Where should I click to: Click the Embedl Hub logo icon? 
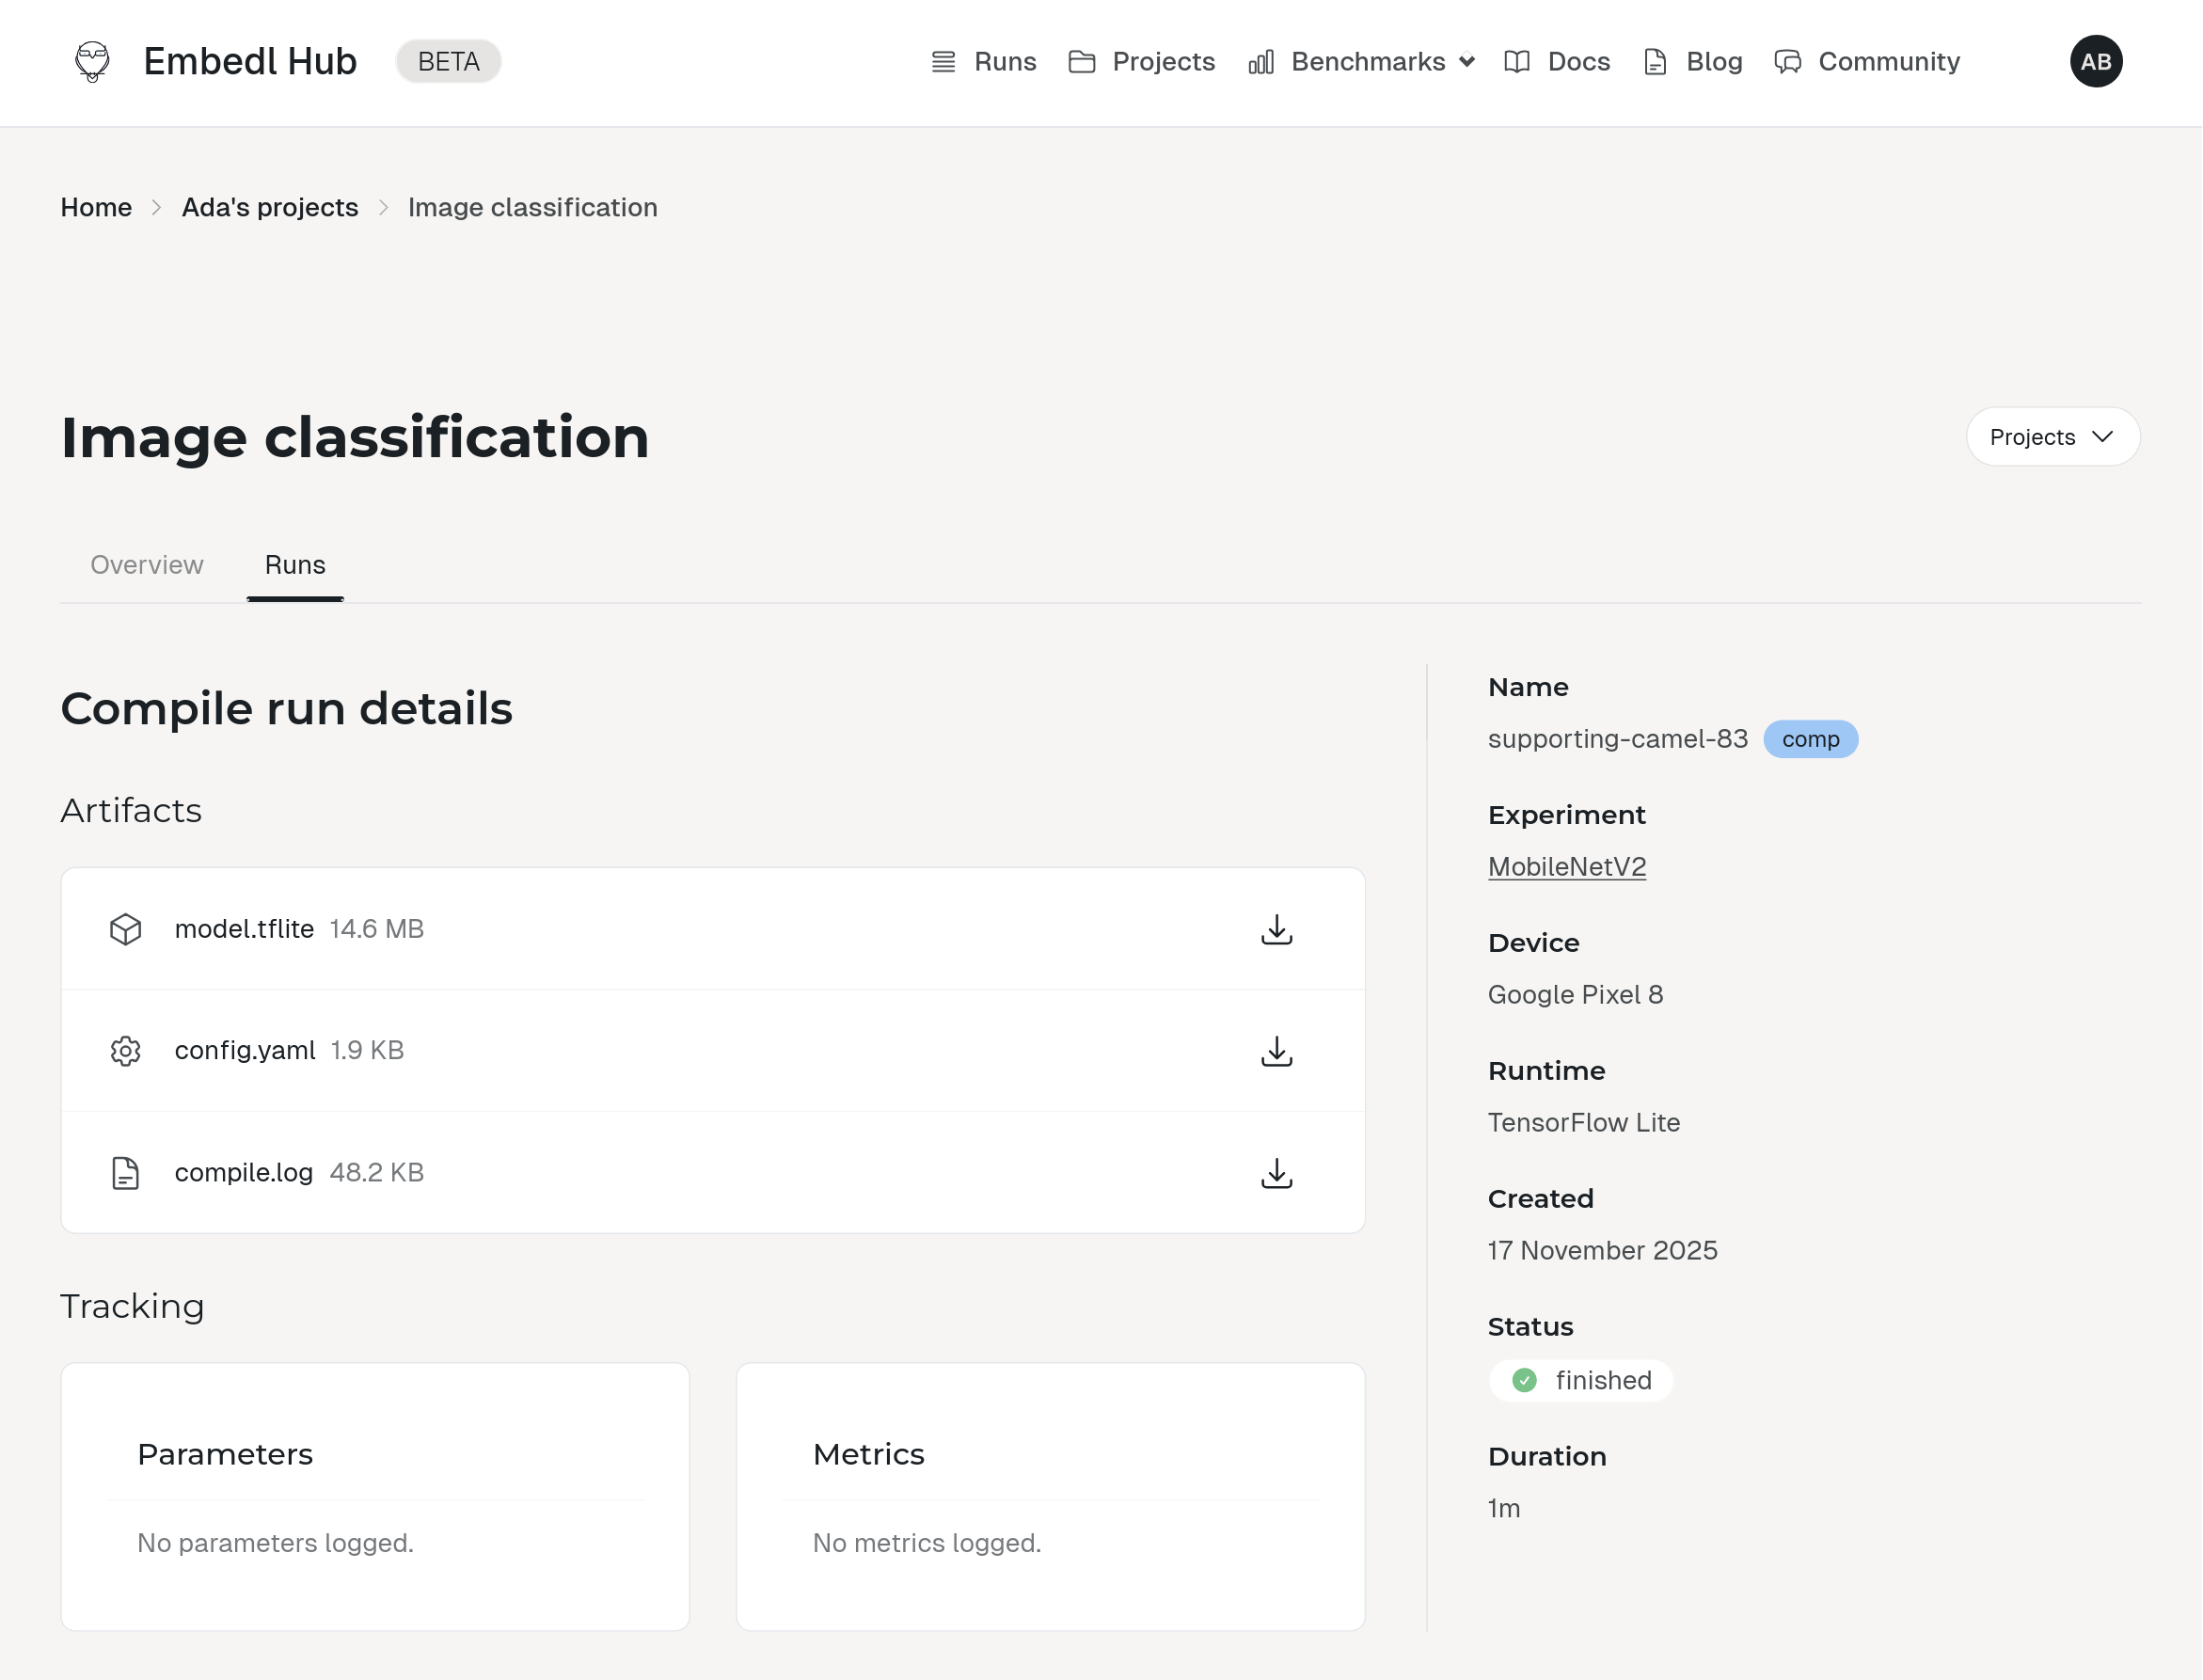coord(92,62)
